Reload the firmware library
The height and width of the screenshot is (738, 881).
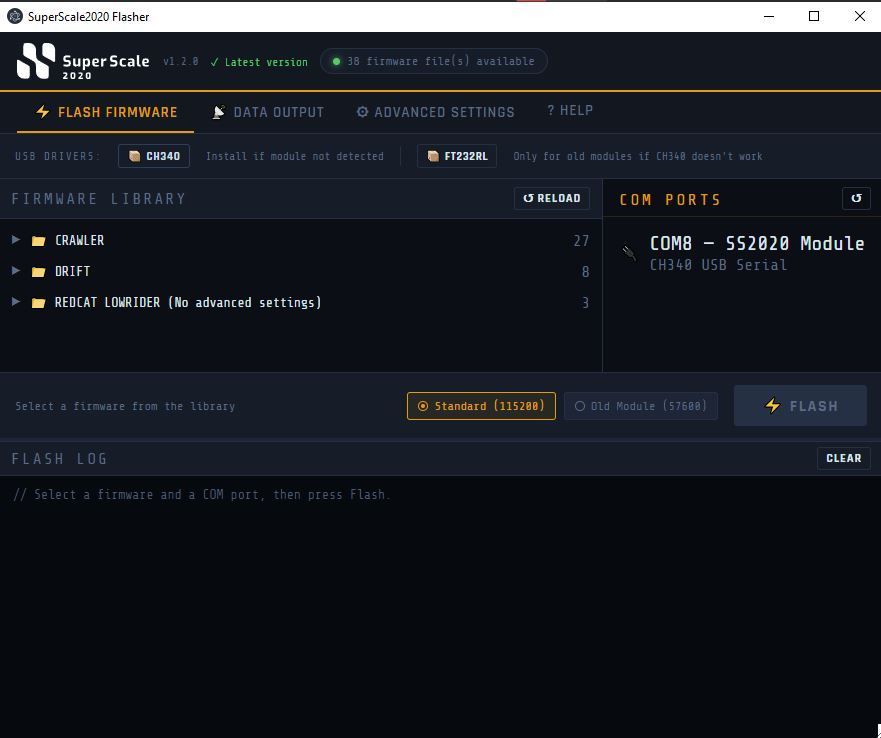click(x=552, y=198)
